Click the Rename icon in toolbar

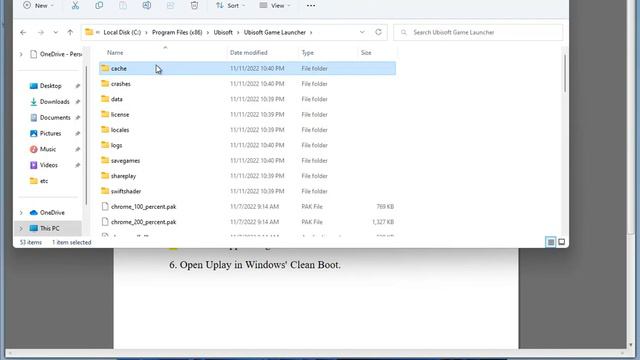(147, 5)
